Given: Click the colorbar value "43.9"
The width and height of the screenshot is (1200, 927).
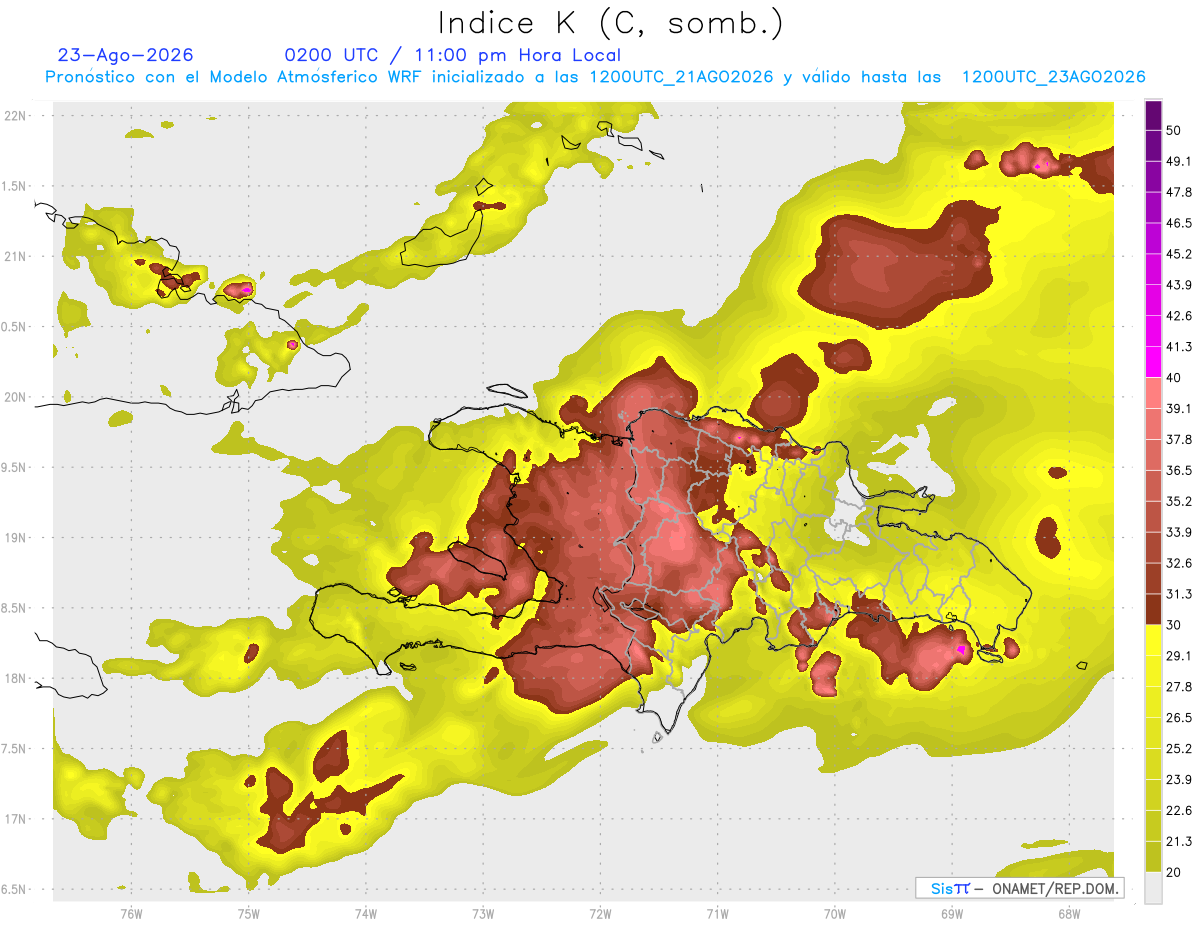Looking at the screenshot, I should click(1180, 286).
